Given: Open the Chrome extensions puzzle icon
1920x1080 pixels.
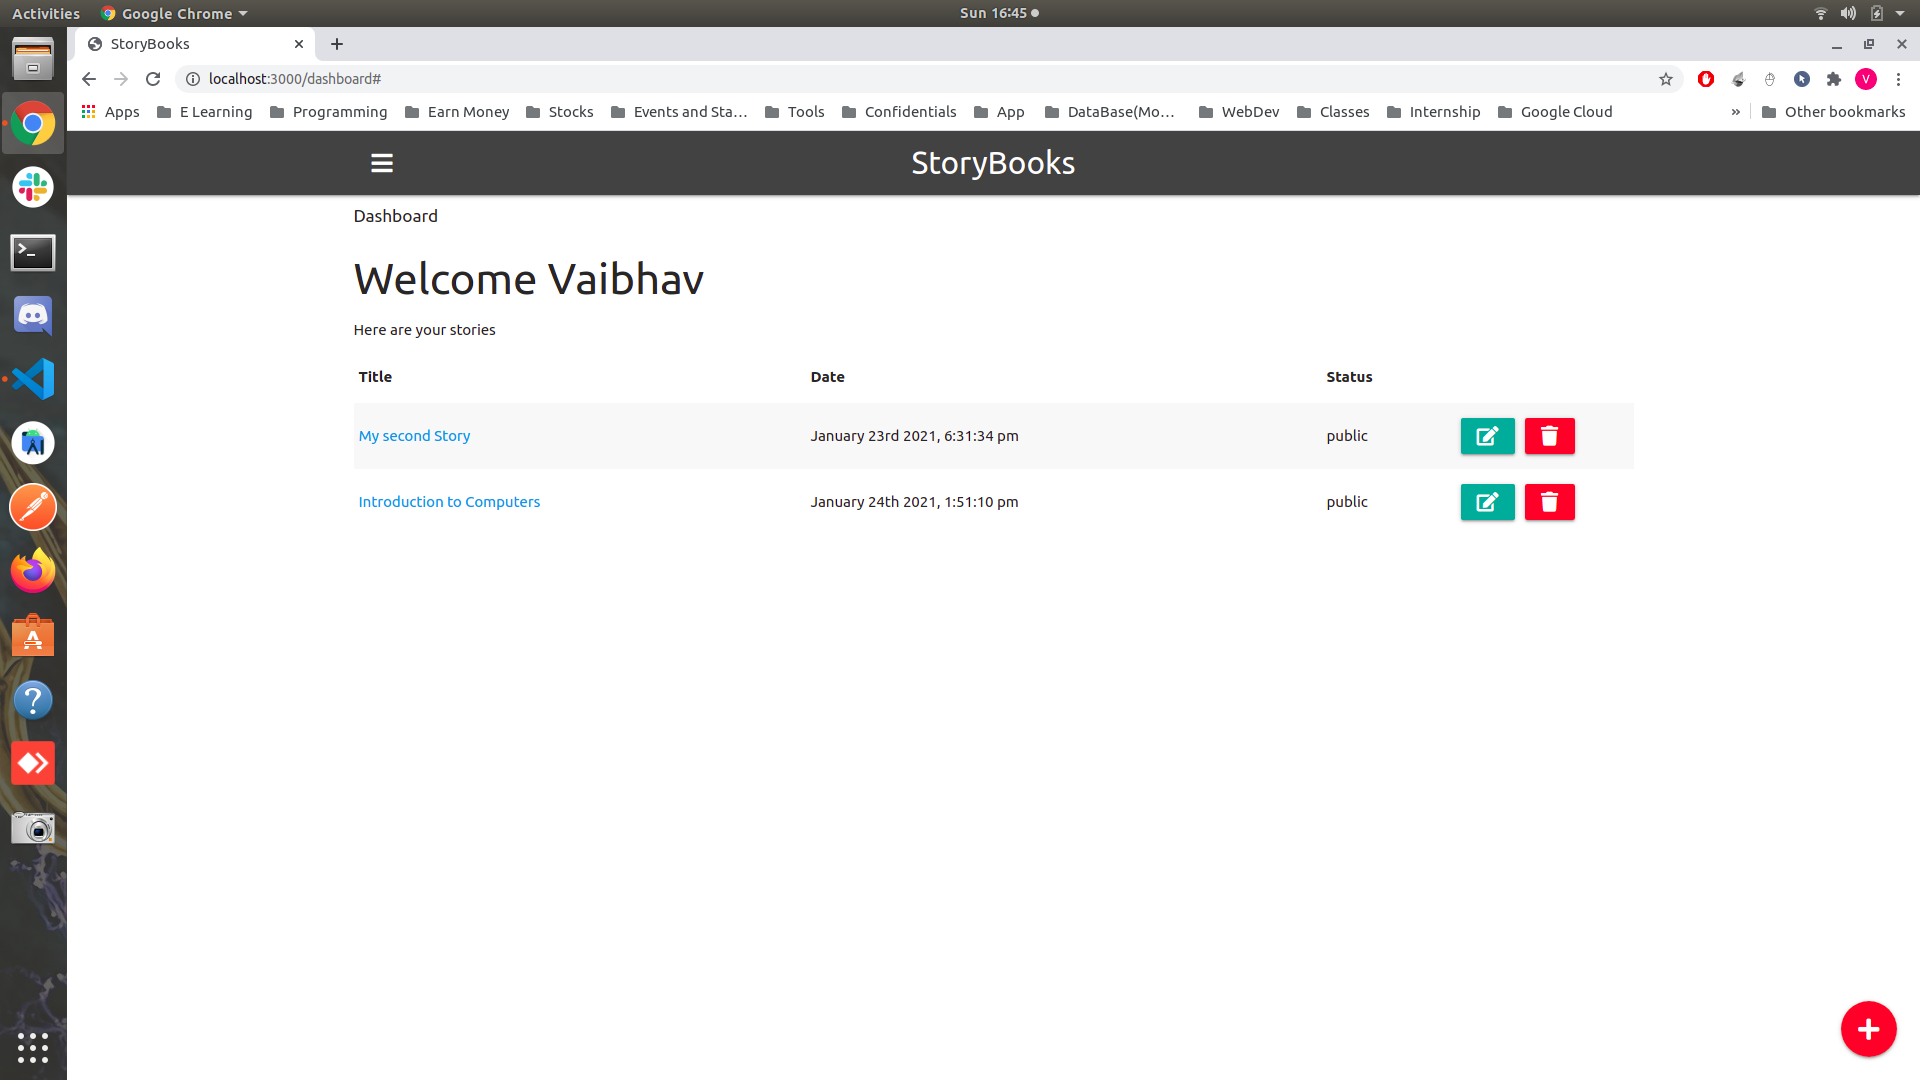Looking at the screenshot, I should [x=1833, y=79].
